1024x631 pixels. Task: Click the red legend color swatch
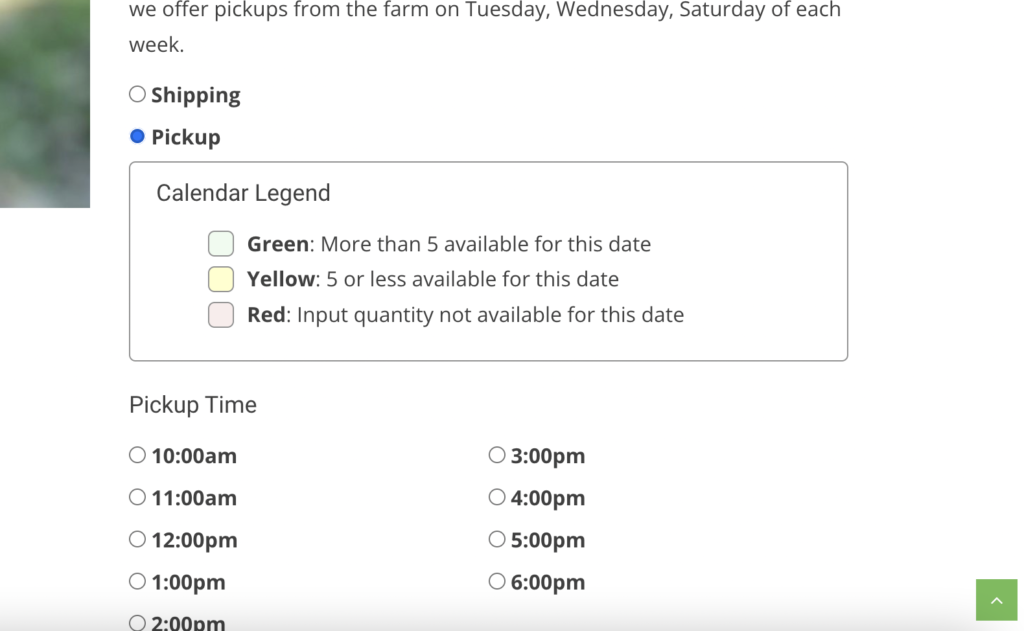click(x=221, y=315)
